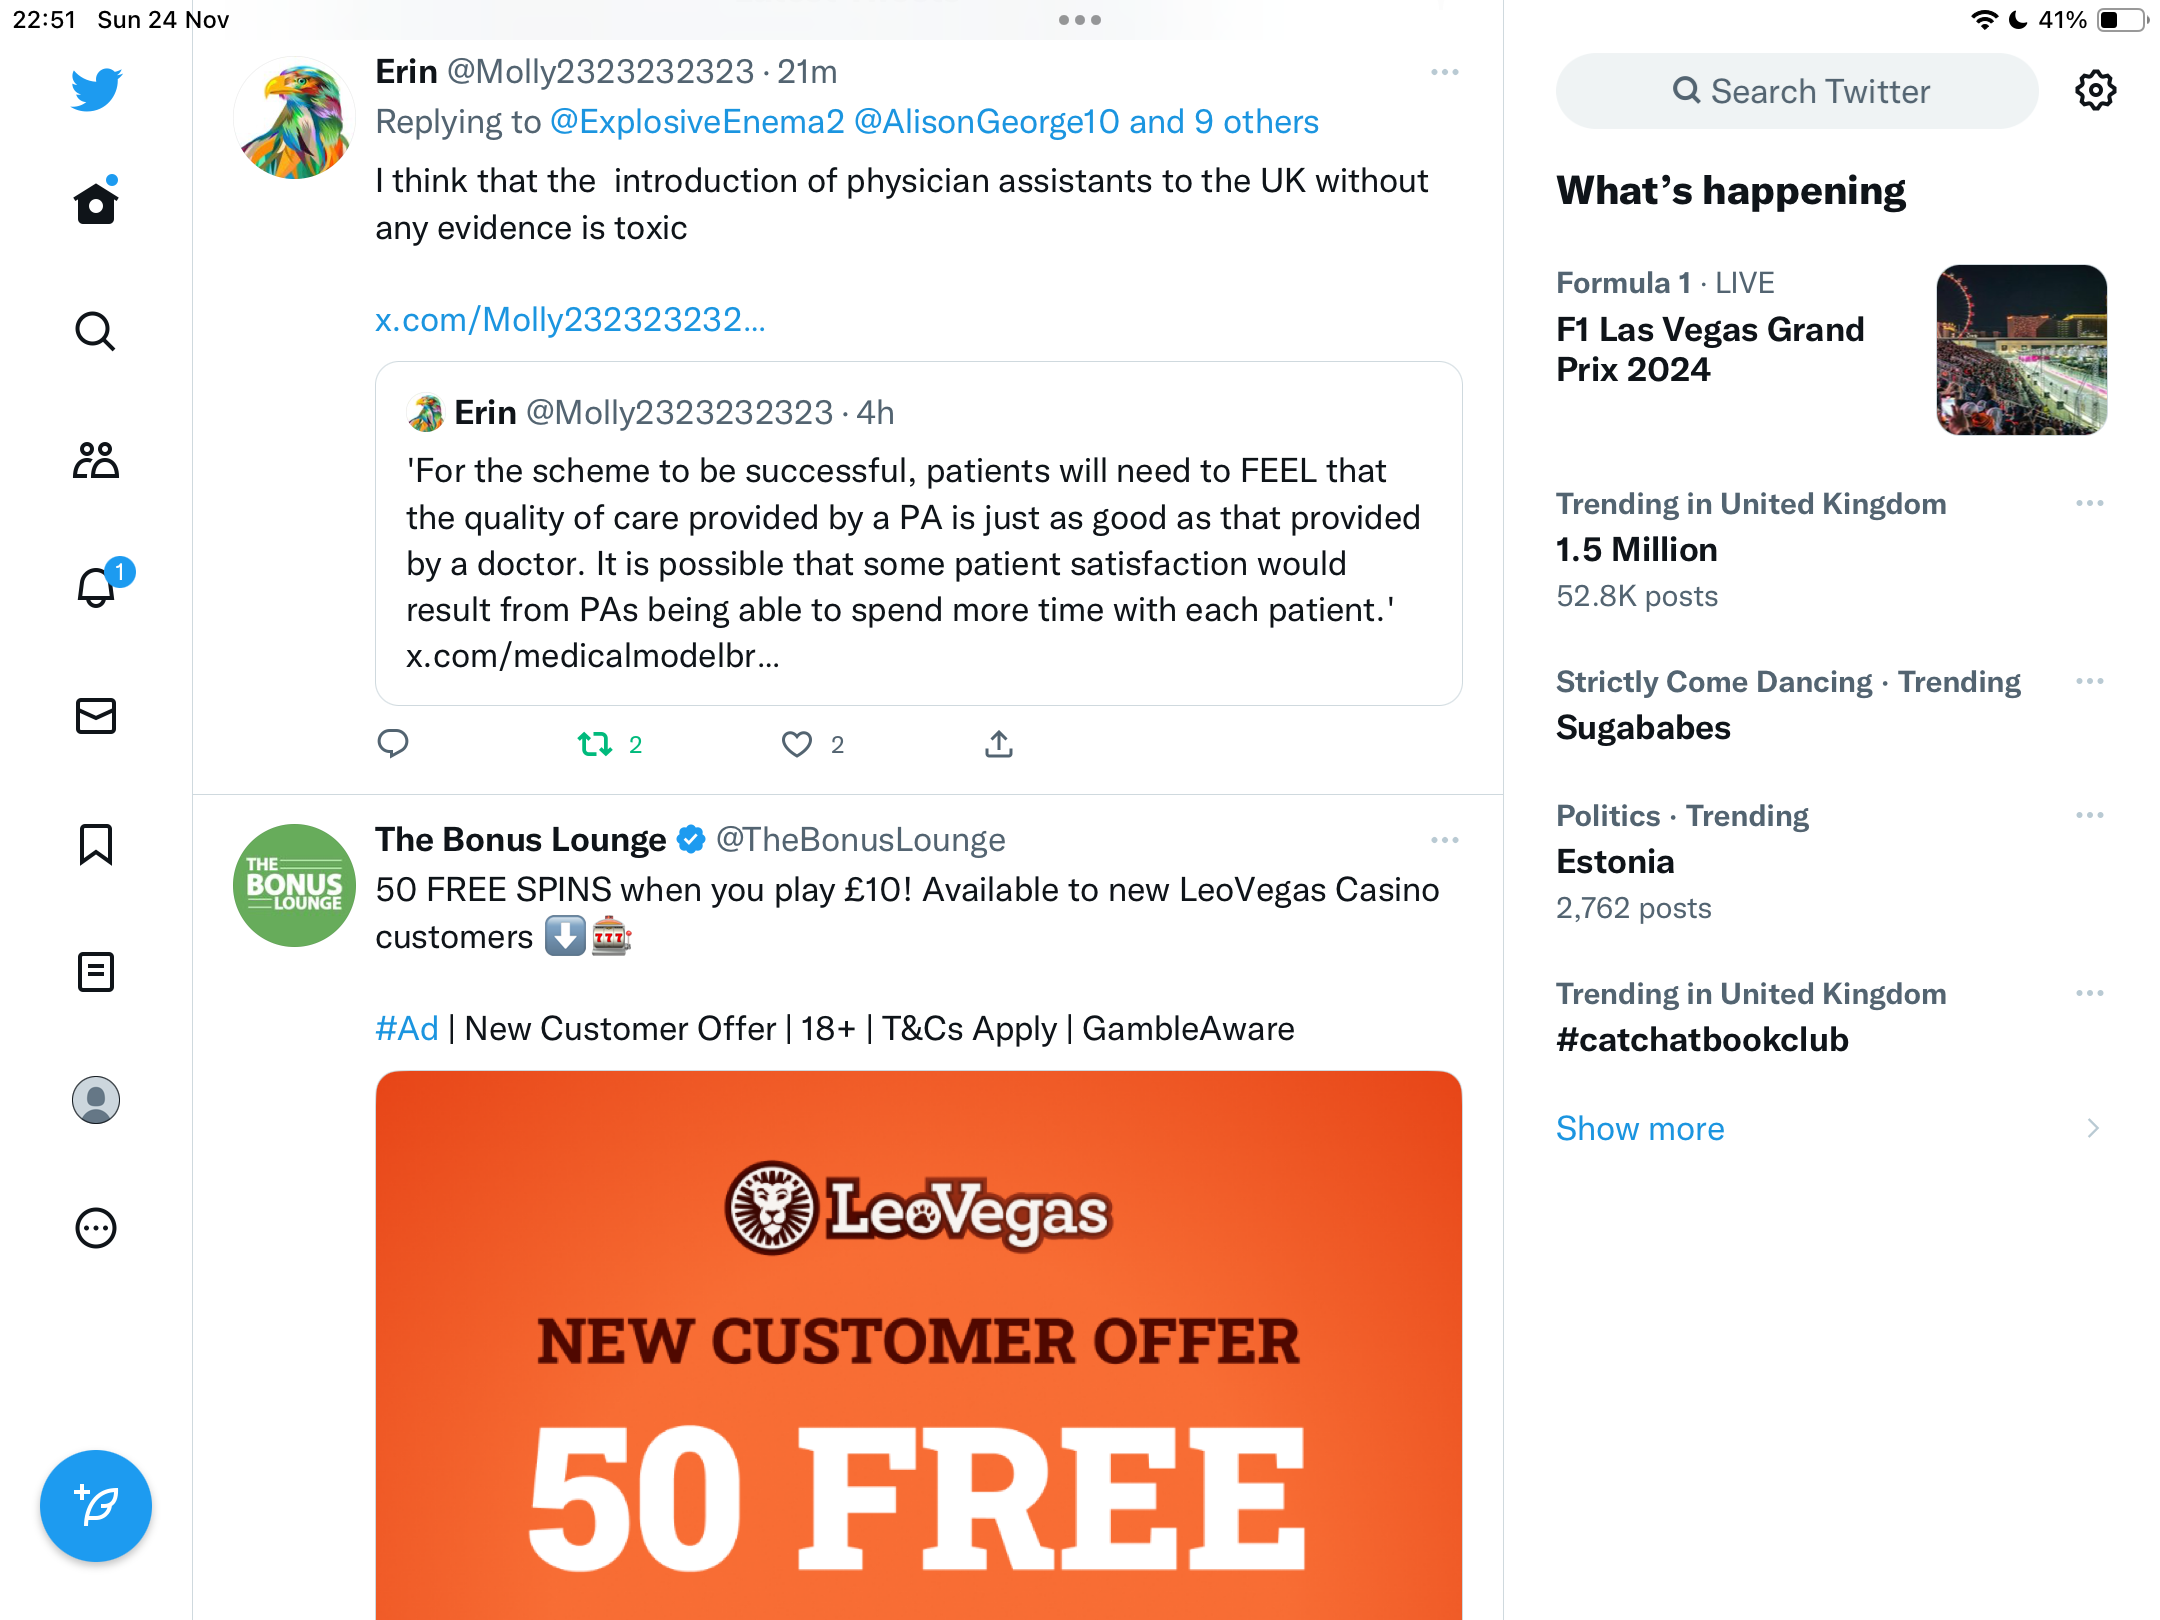Open Communities people icon
The width and height of the screenshot is (2160, 1620).
[x=96, y=460]
